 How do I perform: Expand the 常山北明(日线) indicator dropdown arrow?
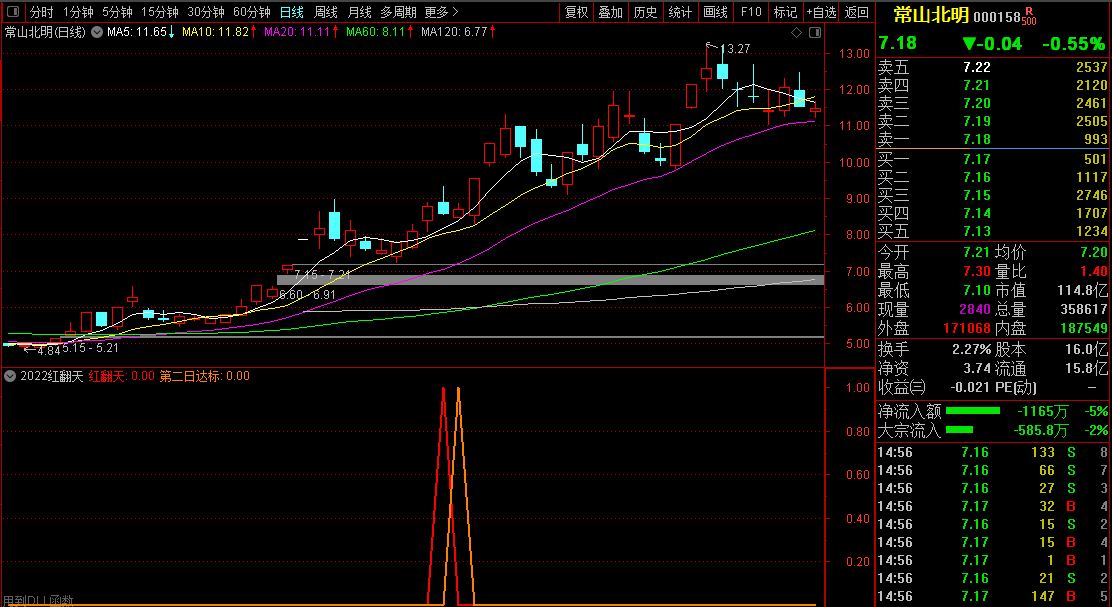tap(97, 32)
